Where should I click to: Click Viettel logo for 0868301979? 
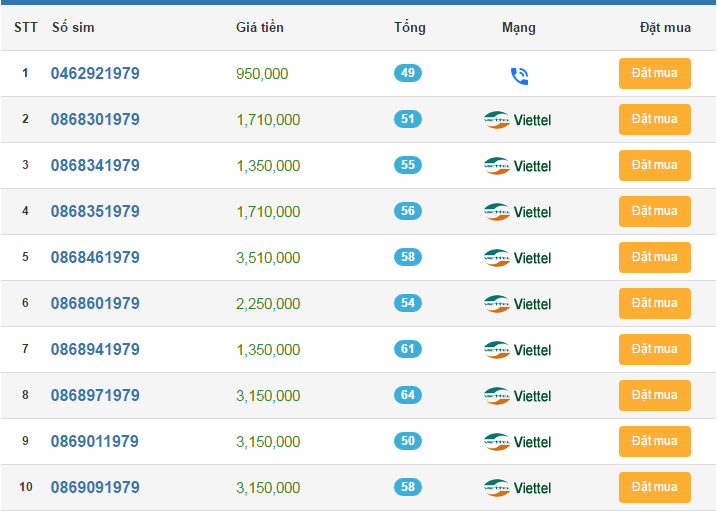[517, 120]
